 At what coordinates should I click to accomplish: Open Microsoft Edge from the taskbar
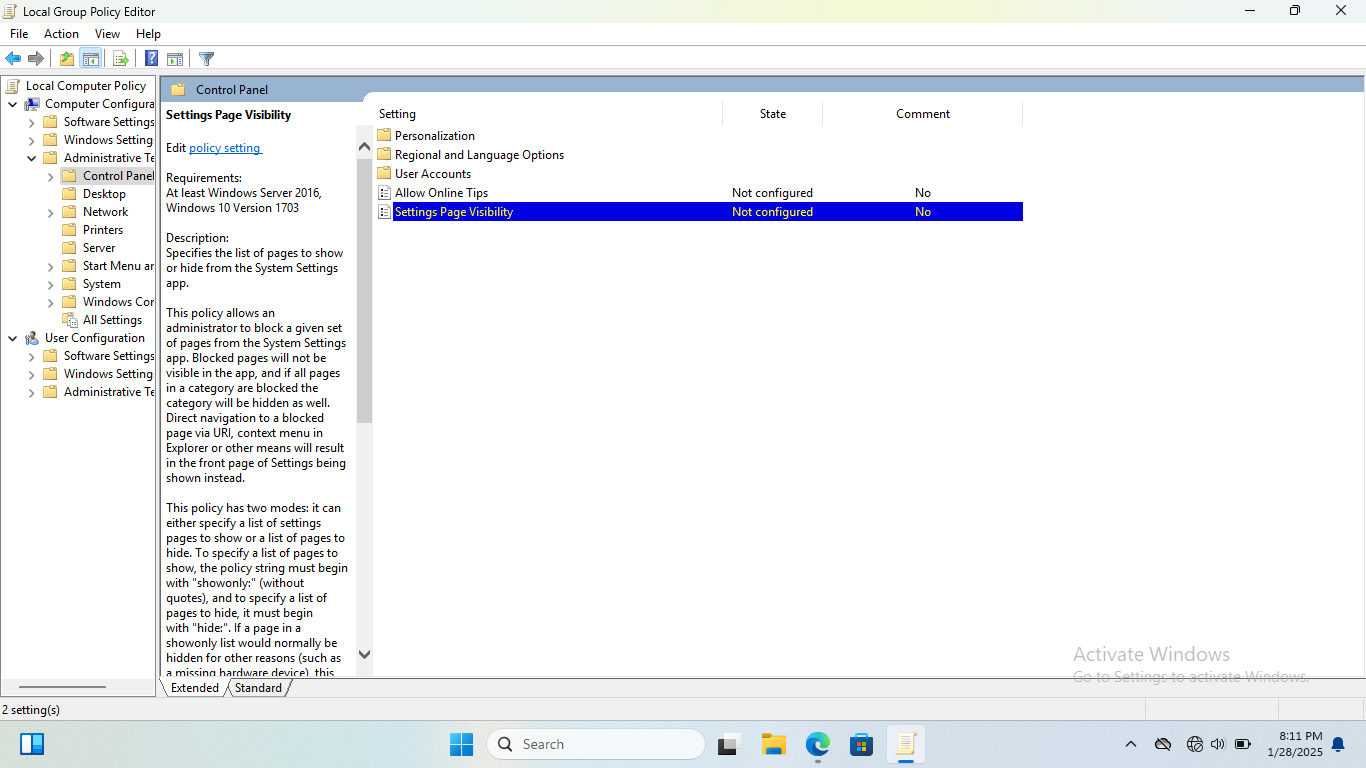coord(818,744)
